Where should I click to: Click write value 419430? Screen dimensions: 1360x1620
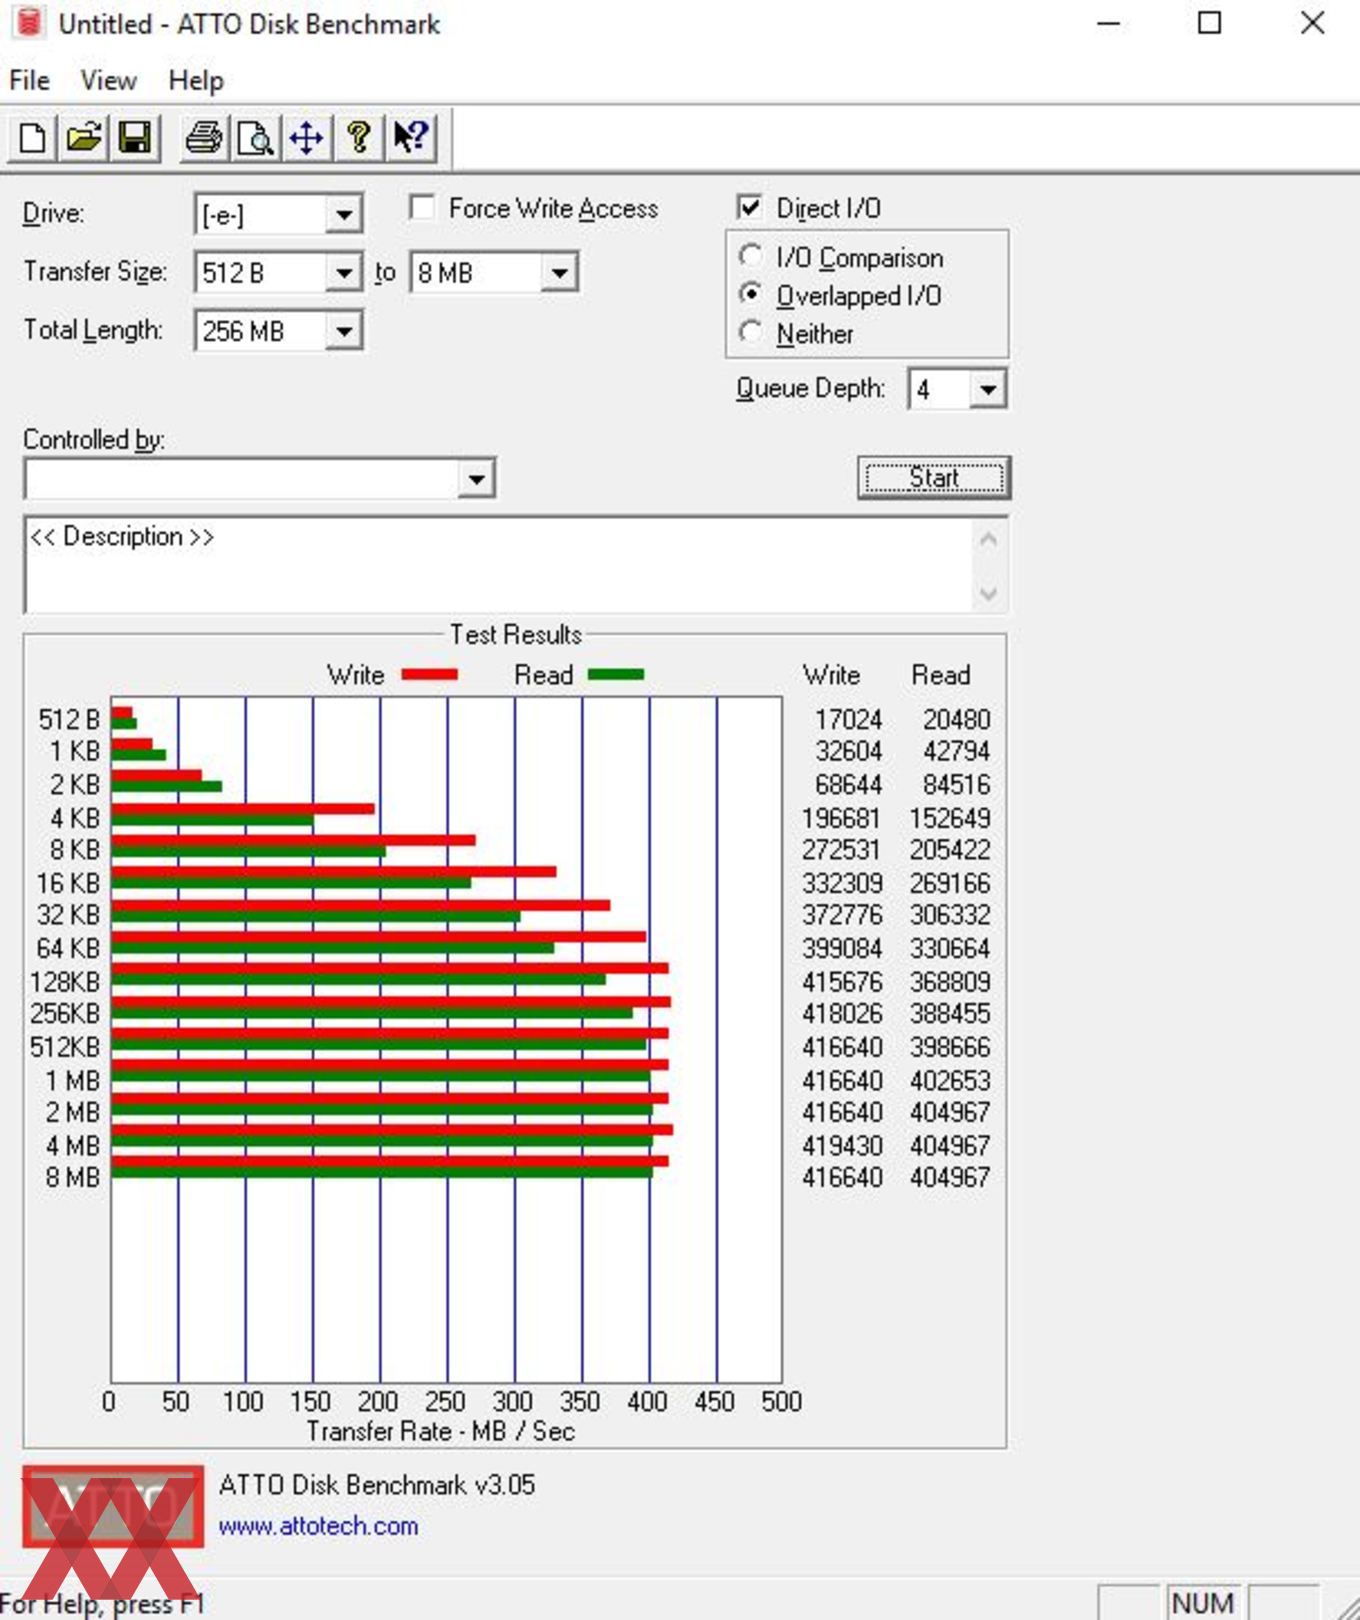(841, 1145)
